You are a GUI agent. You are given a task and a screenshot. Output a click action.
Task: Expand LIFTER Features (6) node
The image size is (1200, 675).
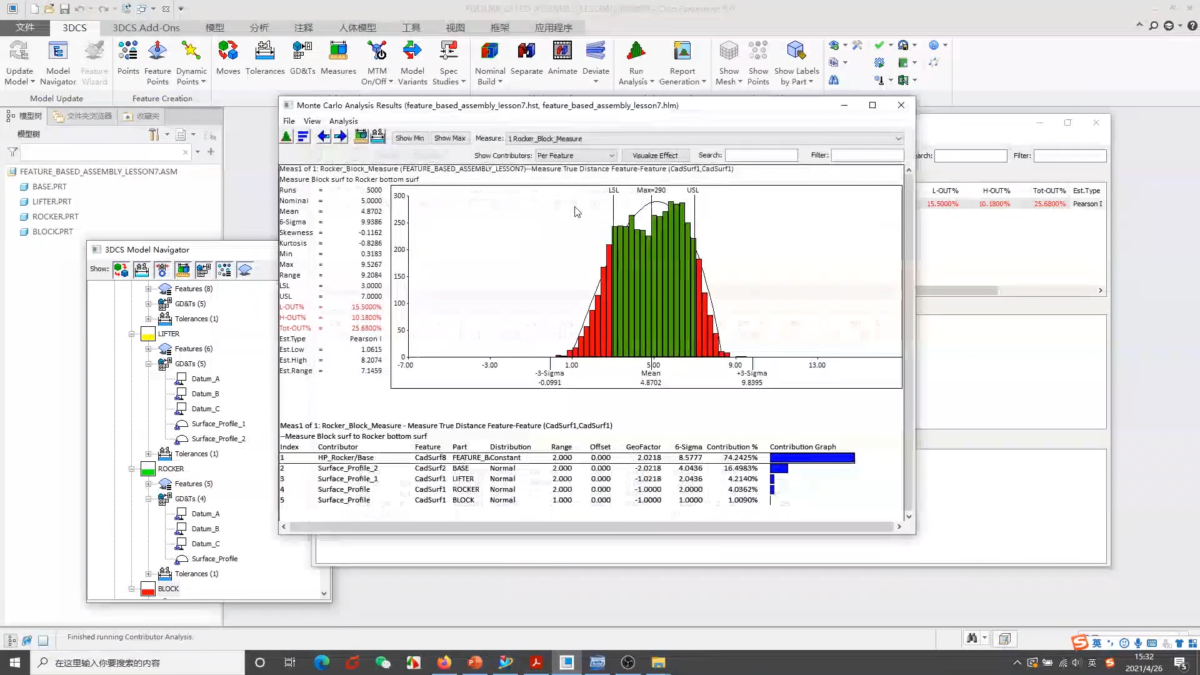click(x=148, y=349)
